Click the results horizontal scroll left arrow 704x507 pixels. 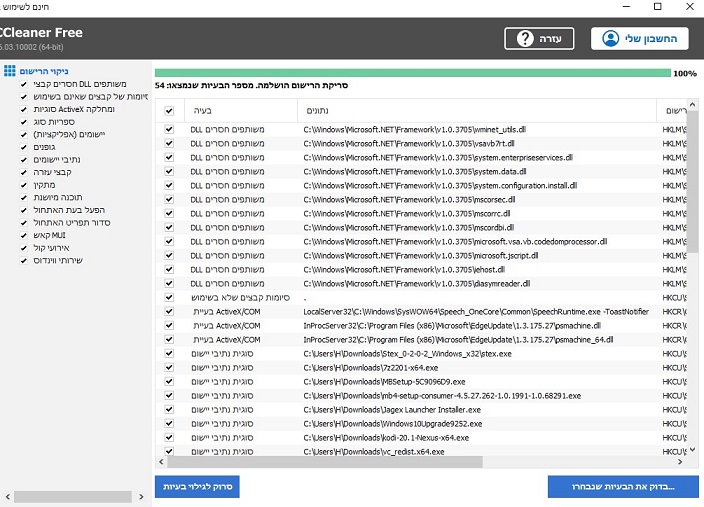coord(161,462)
